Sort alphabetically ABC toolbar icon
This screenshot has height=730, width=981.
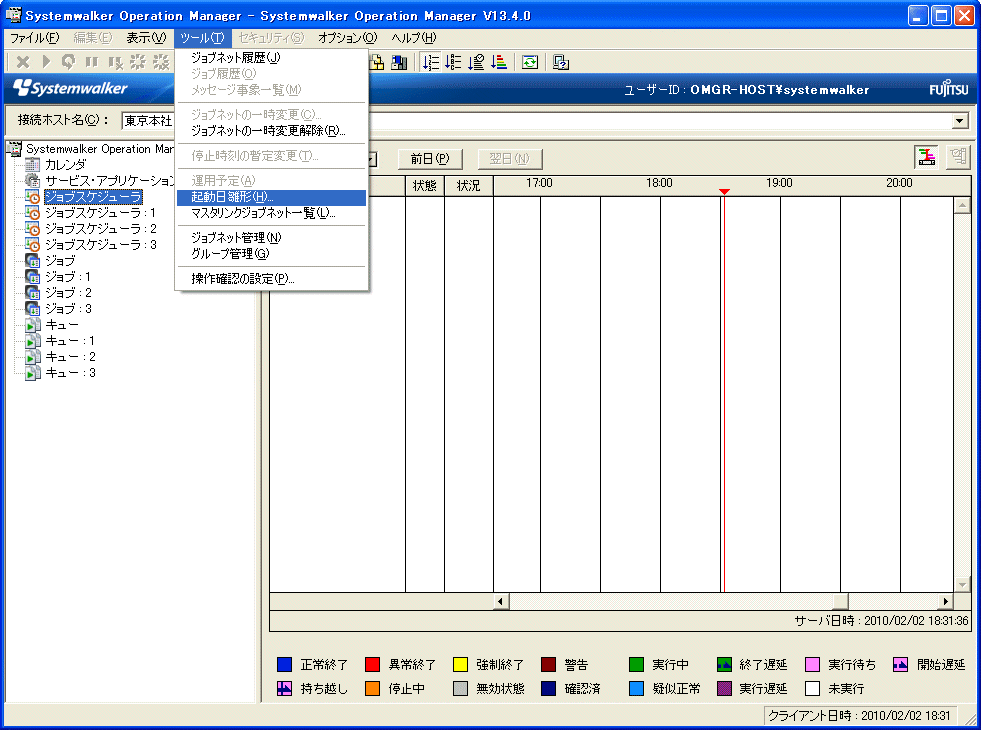[x=454, y=63]
